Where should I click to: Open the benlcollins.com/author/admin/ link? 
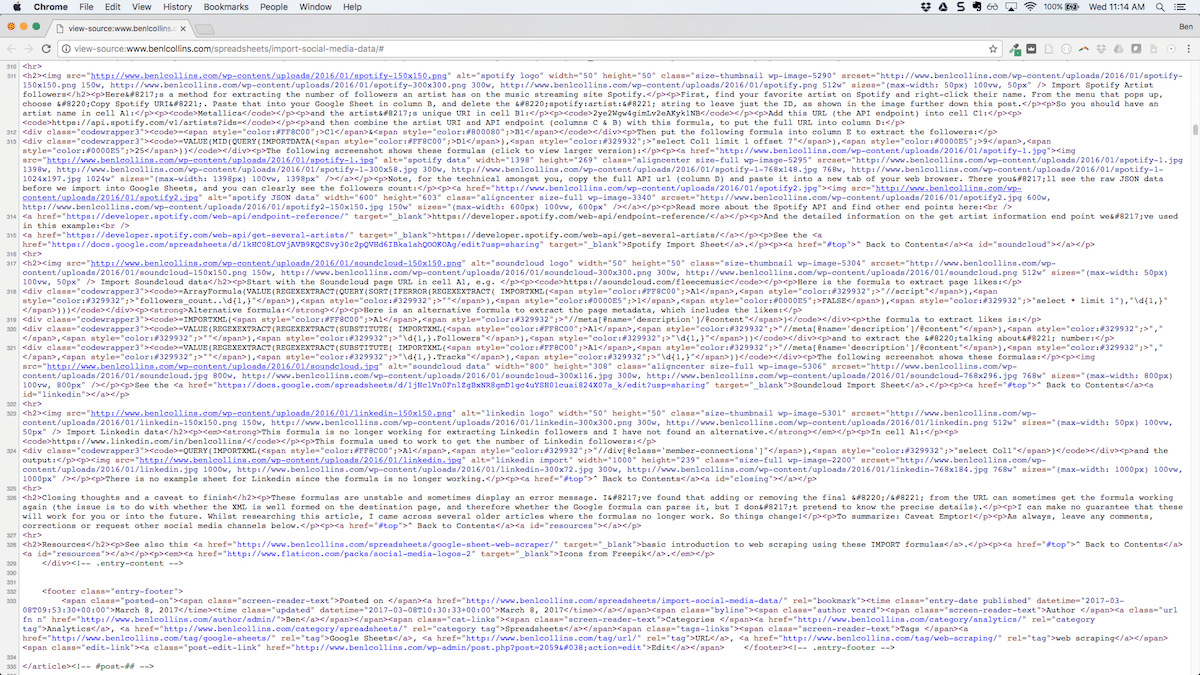point(178,620)
